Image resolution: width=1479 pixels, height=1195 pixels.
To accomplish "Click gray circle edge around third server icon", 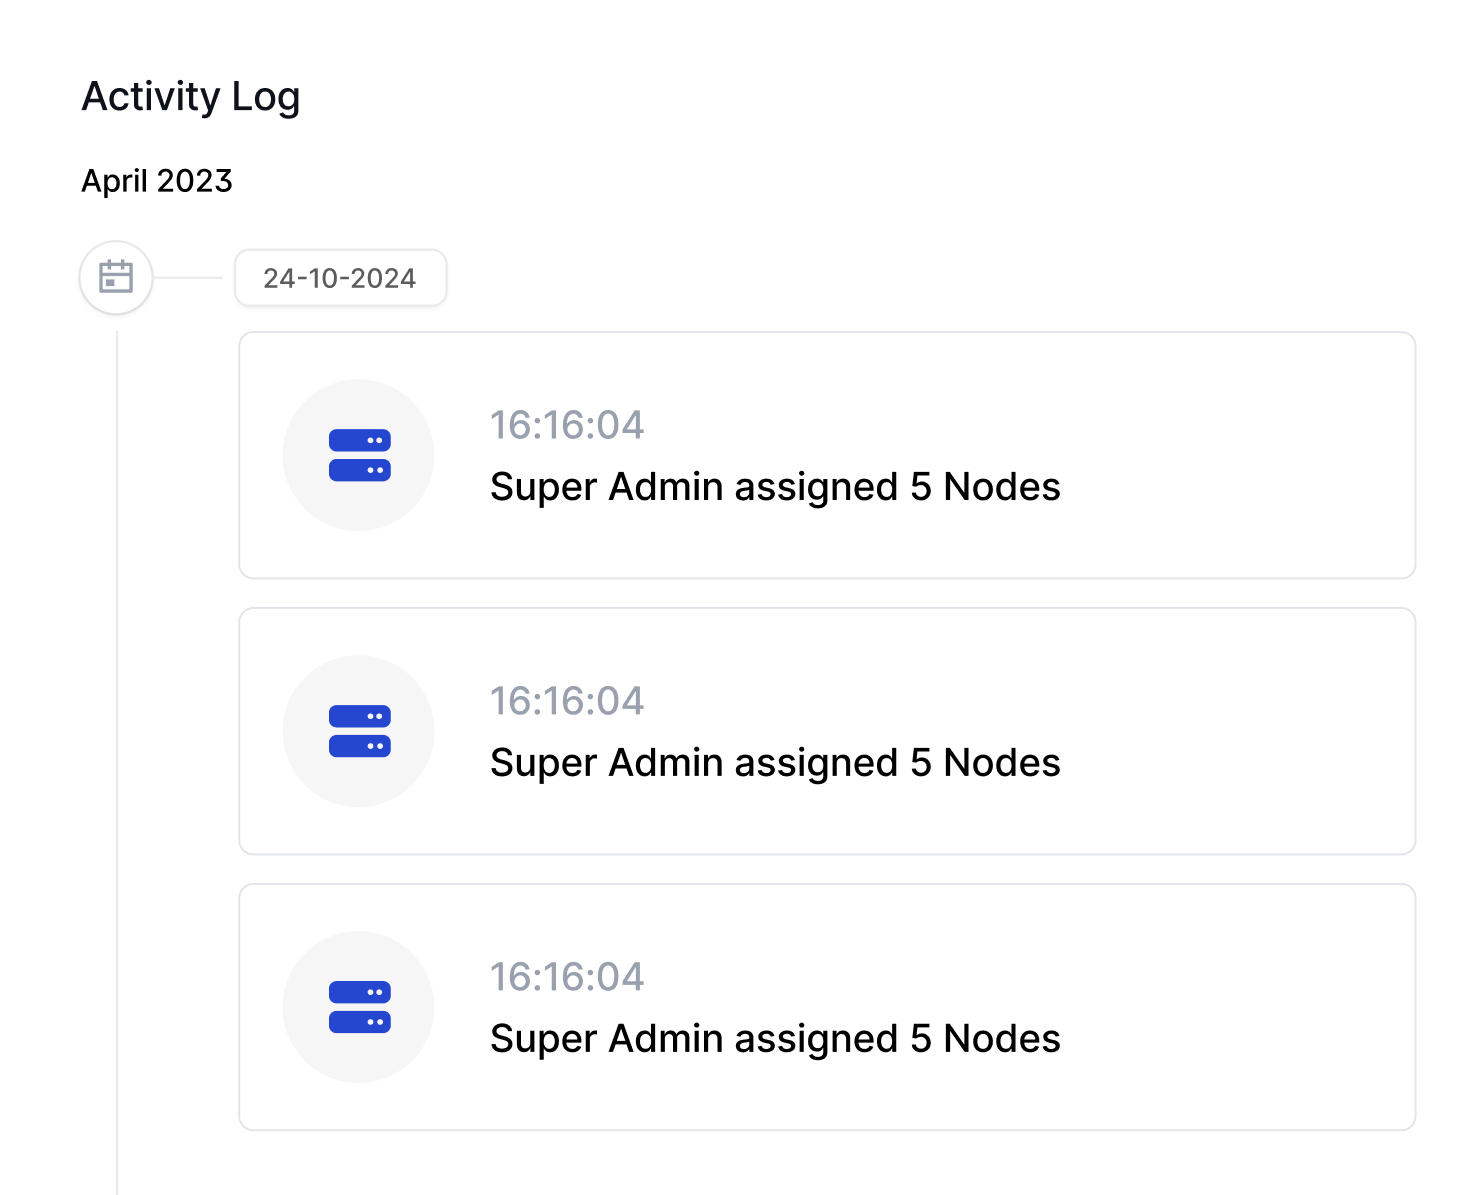I will (x=296, y=1007).
